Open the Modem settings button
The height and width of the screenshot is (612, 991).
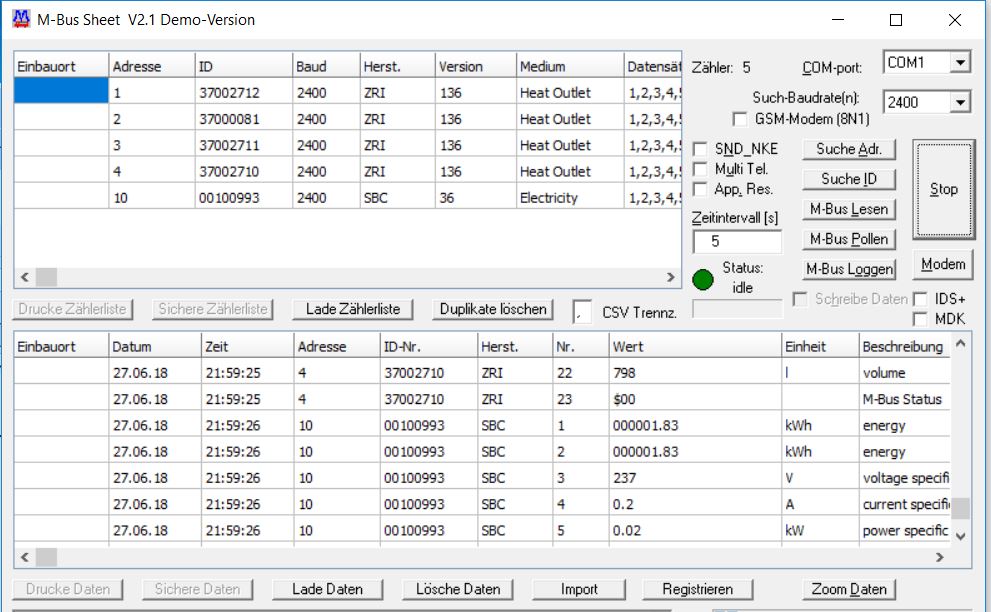pyautogui.click(x=943, y=264)
